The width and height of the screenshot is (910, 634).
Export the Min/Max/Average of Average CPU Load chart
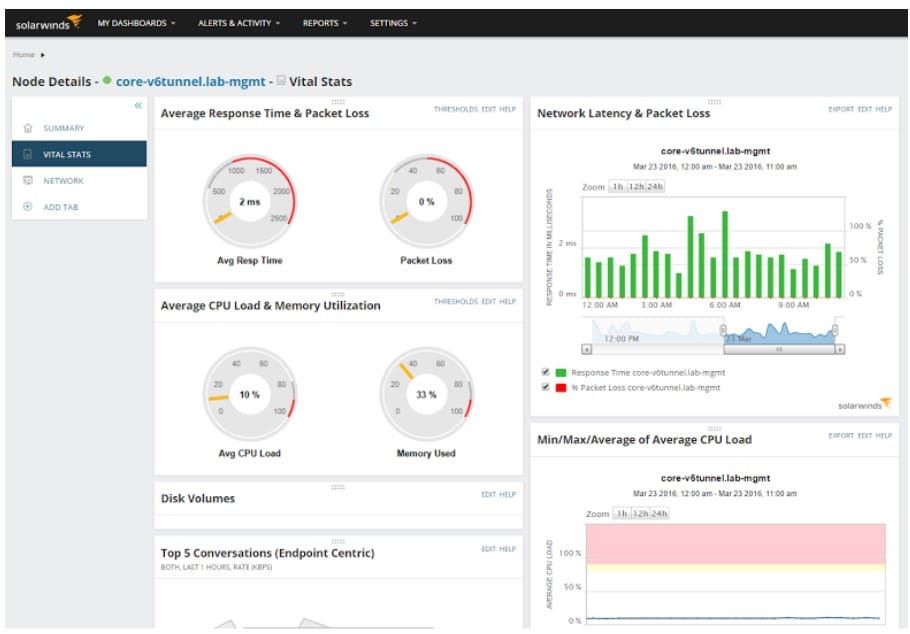point(841,435)
